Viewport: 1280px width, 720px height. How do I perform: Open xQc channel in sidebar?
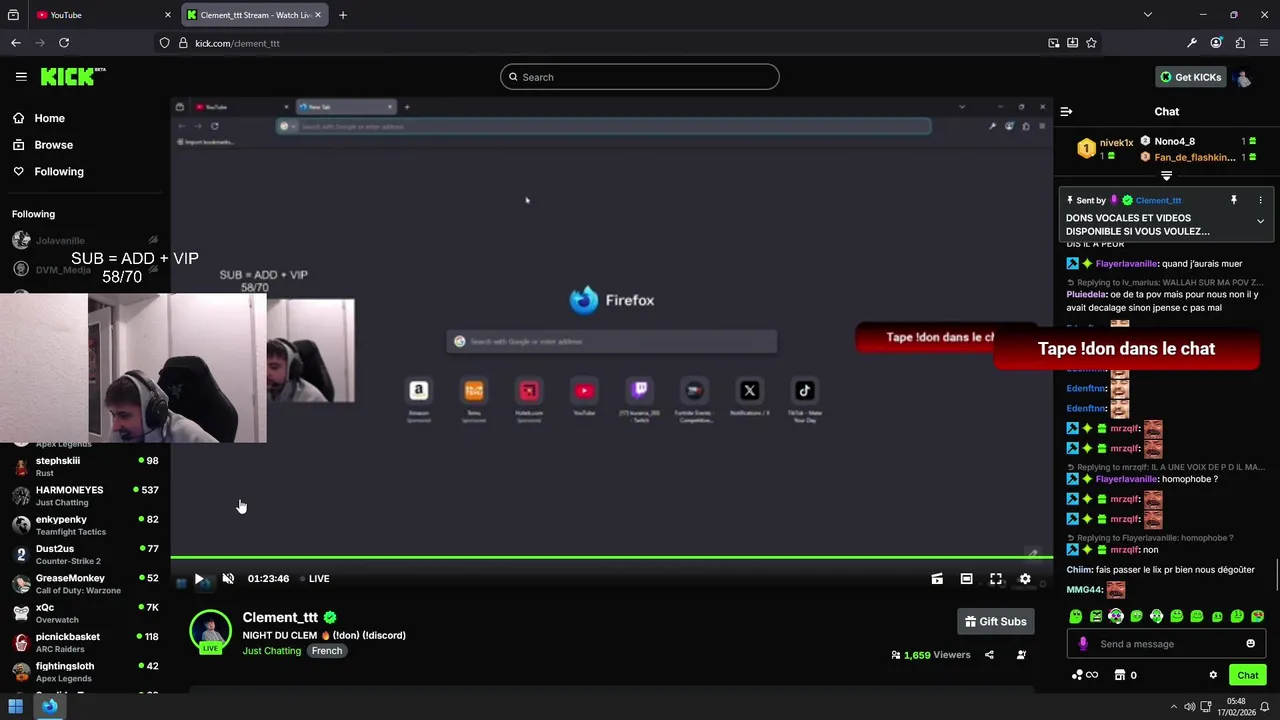tap(85, 613)
